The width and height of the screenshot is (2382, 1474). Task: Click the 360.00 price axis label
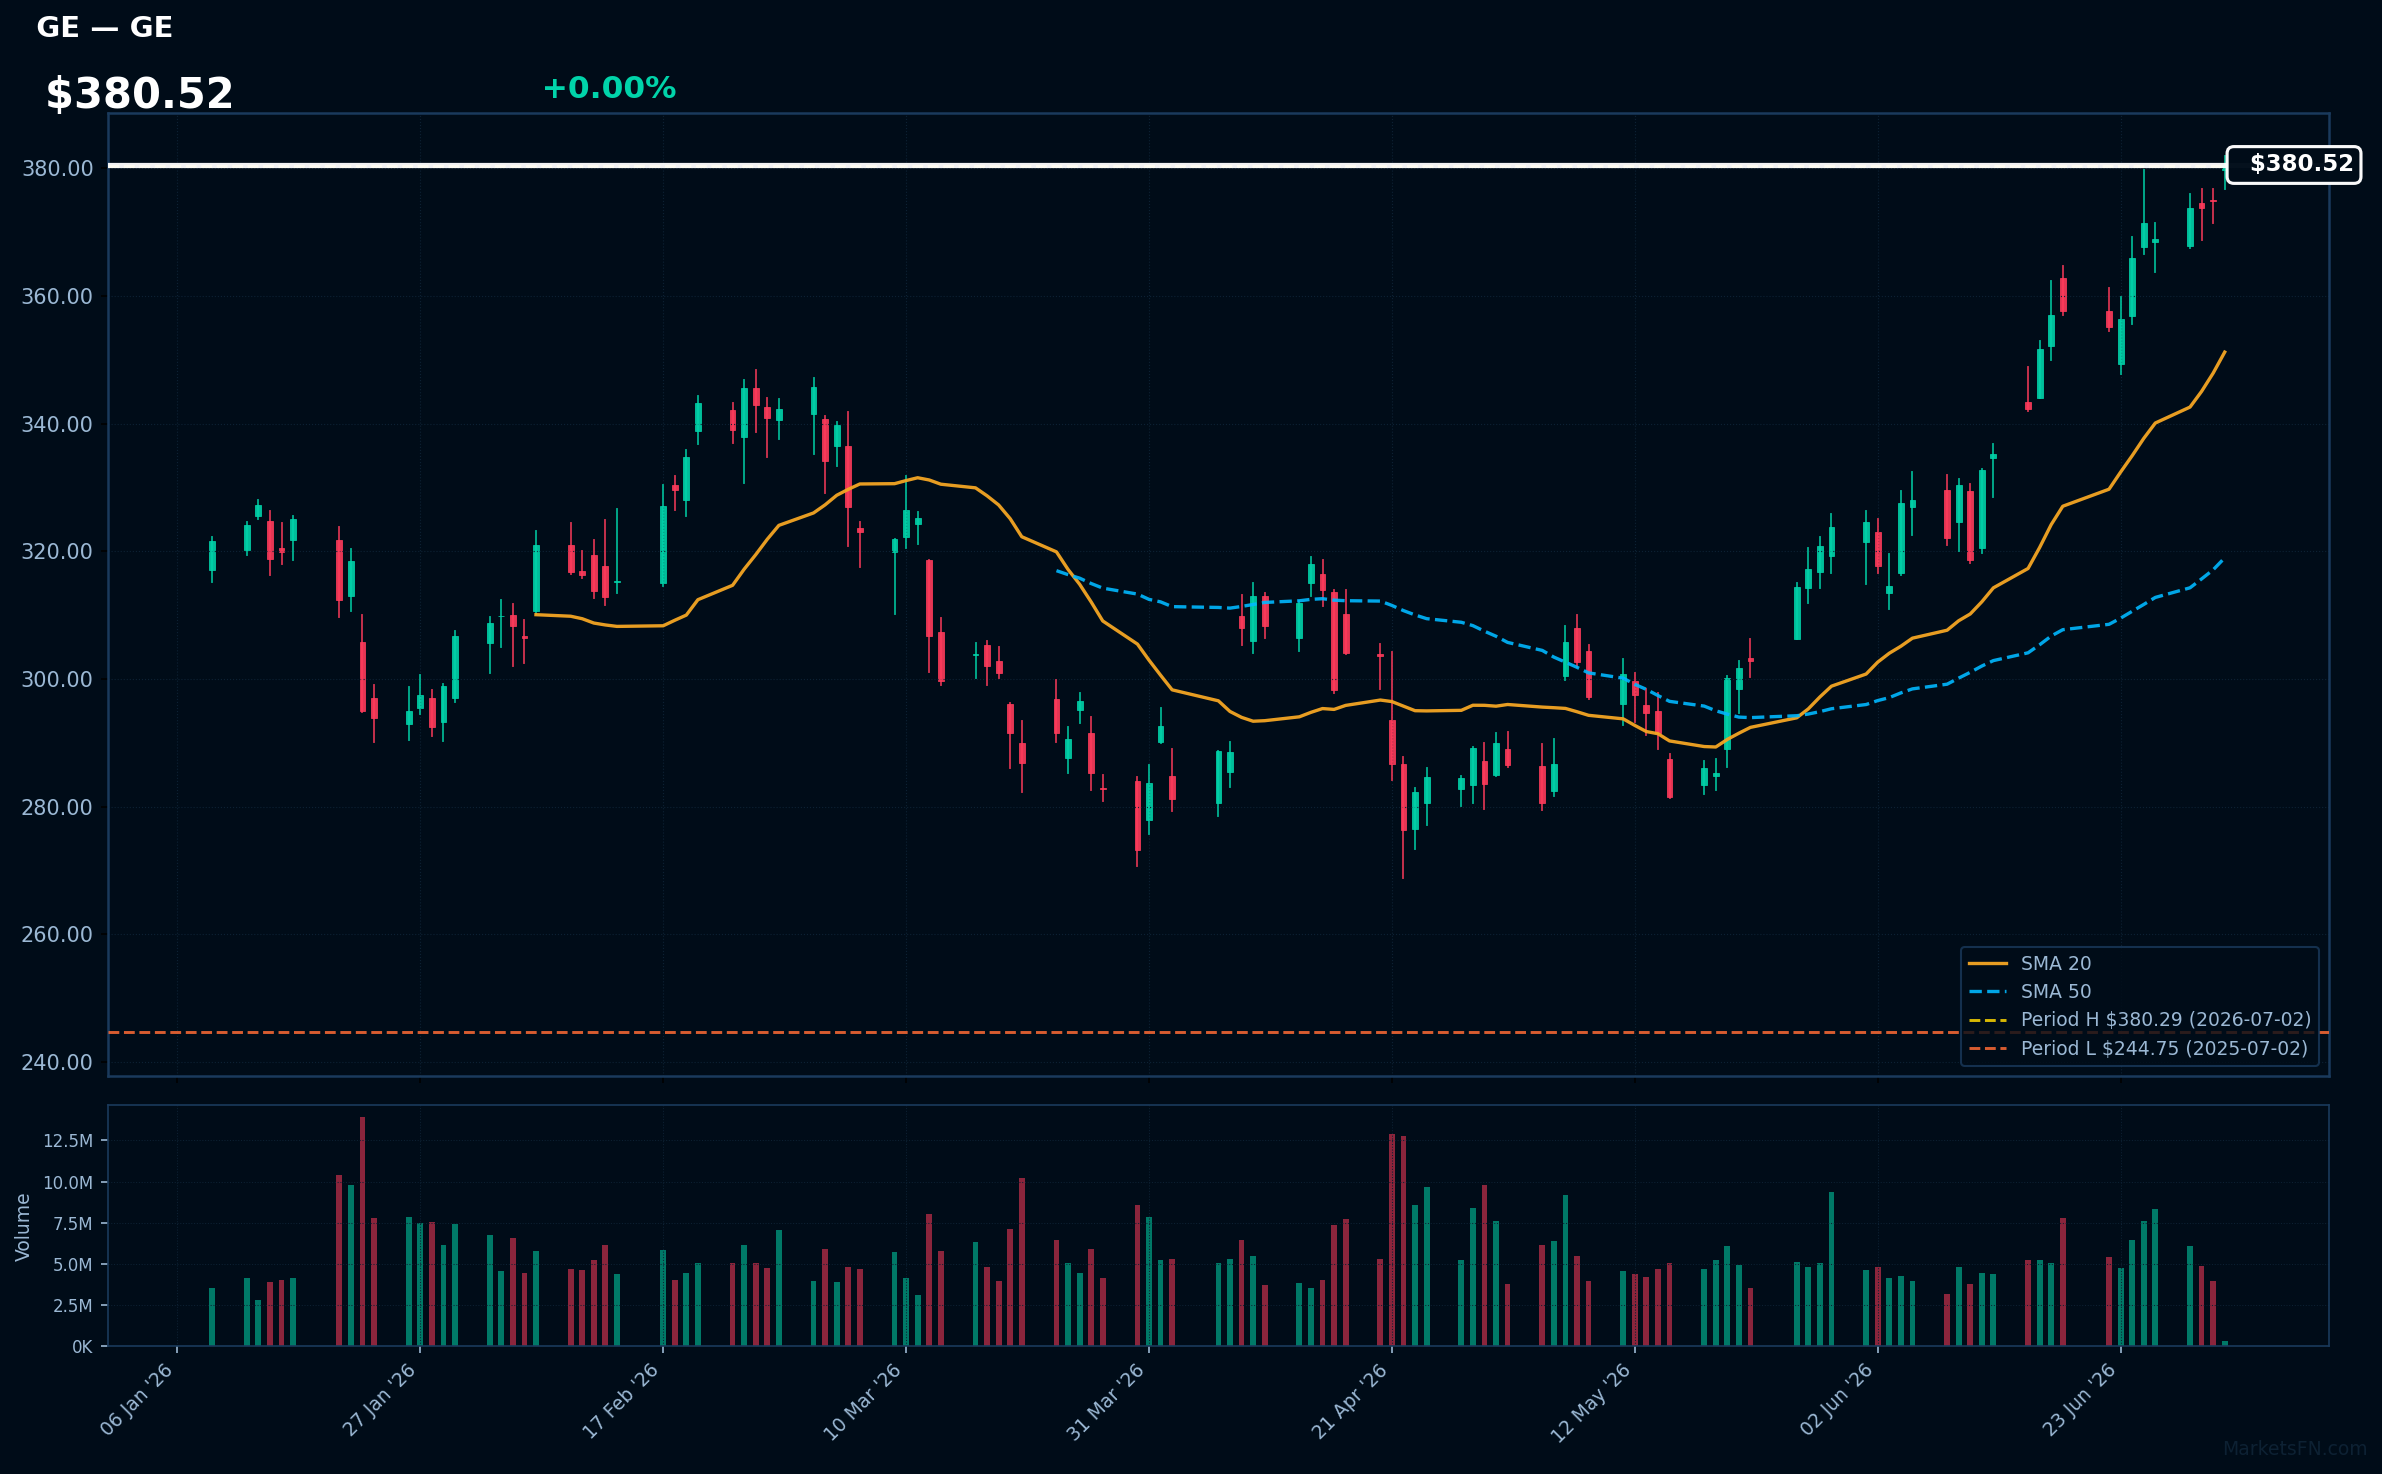(57, 296)
